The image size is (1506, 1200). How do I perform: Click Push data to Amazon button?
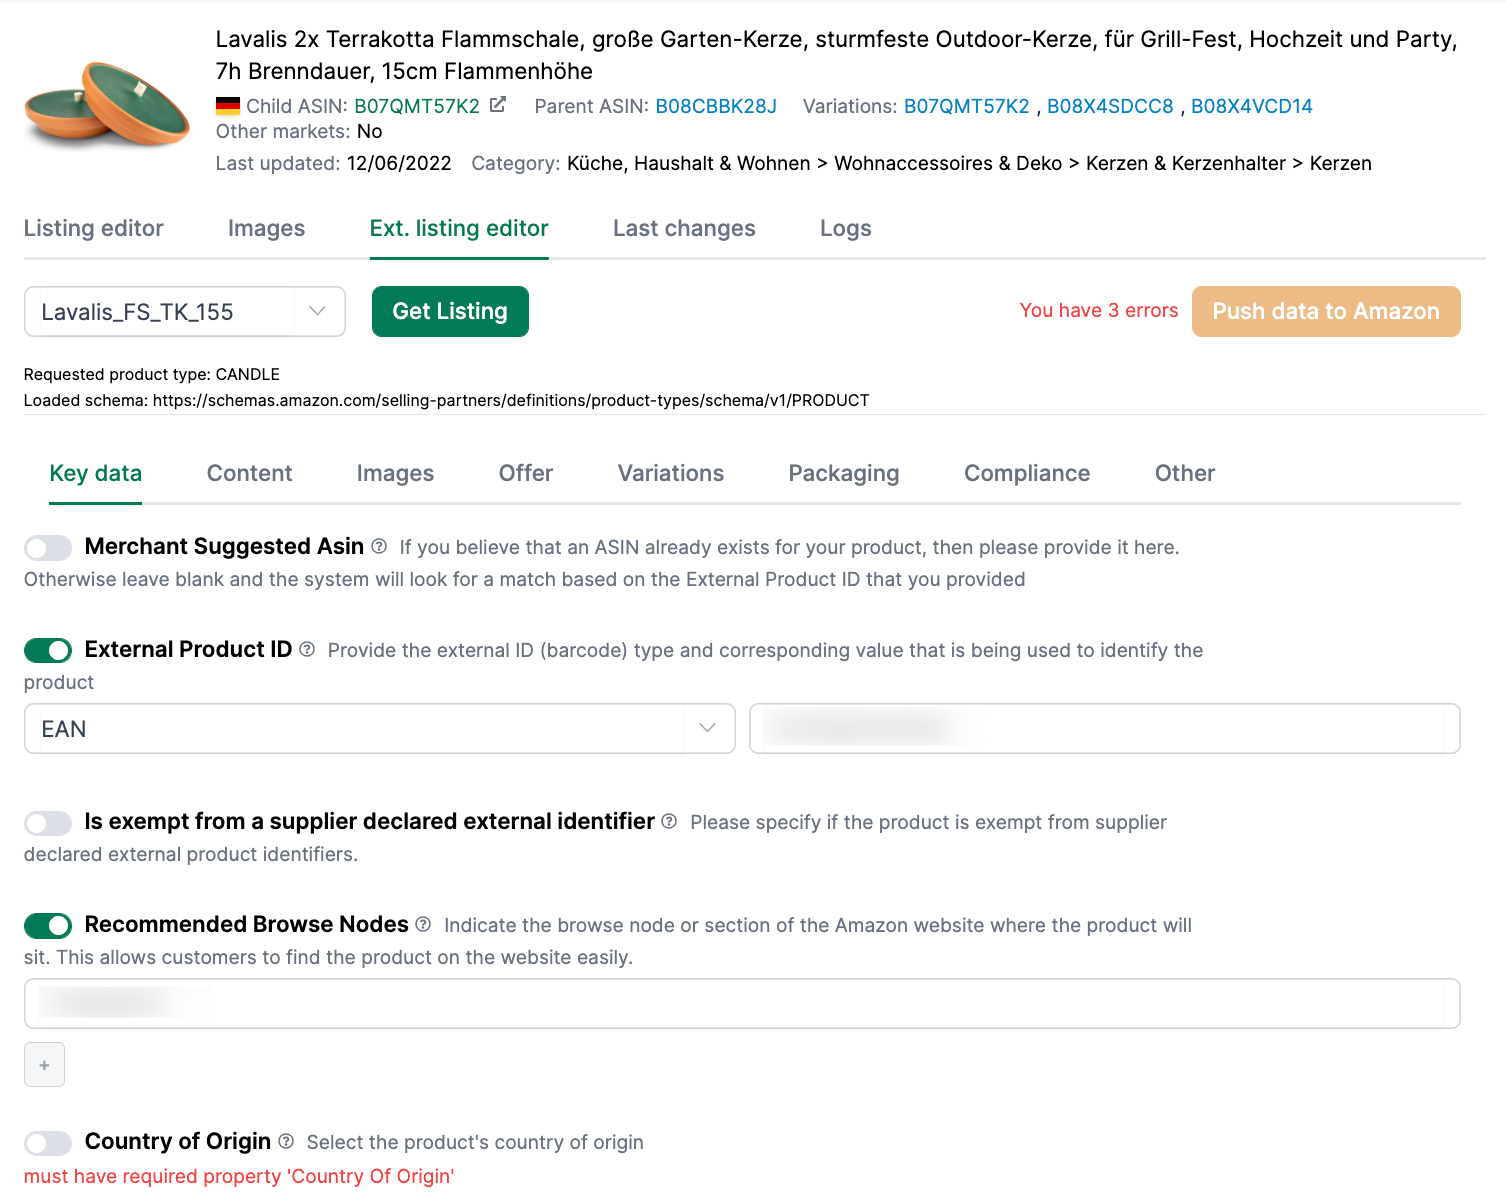(1326, 312)
